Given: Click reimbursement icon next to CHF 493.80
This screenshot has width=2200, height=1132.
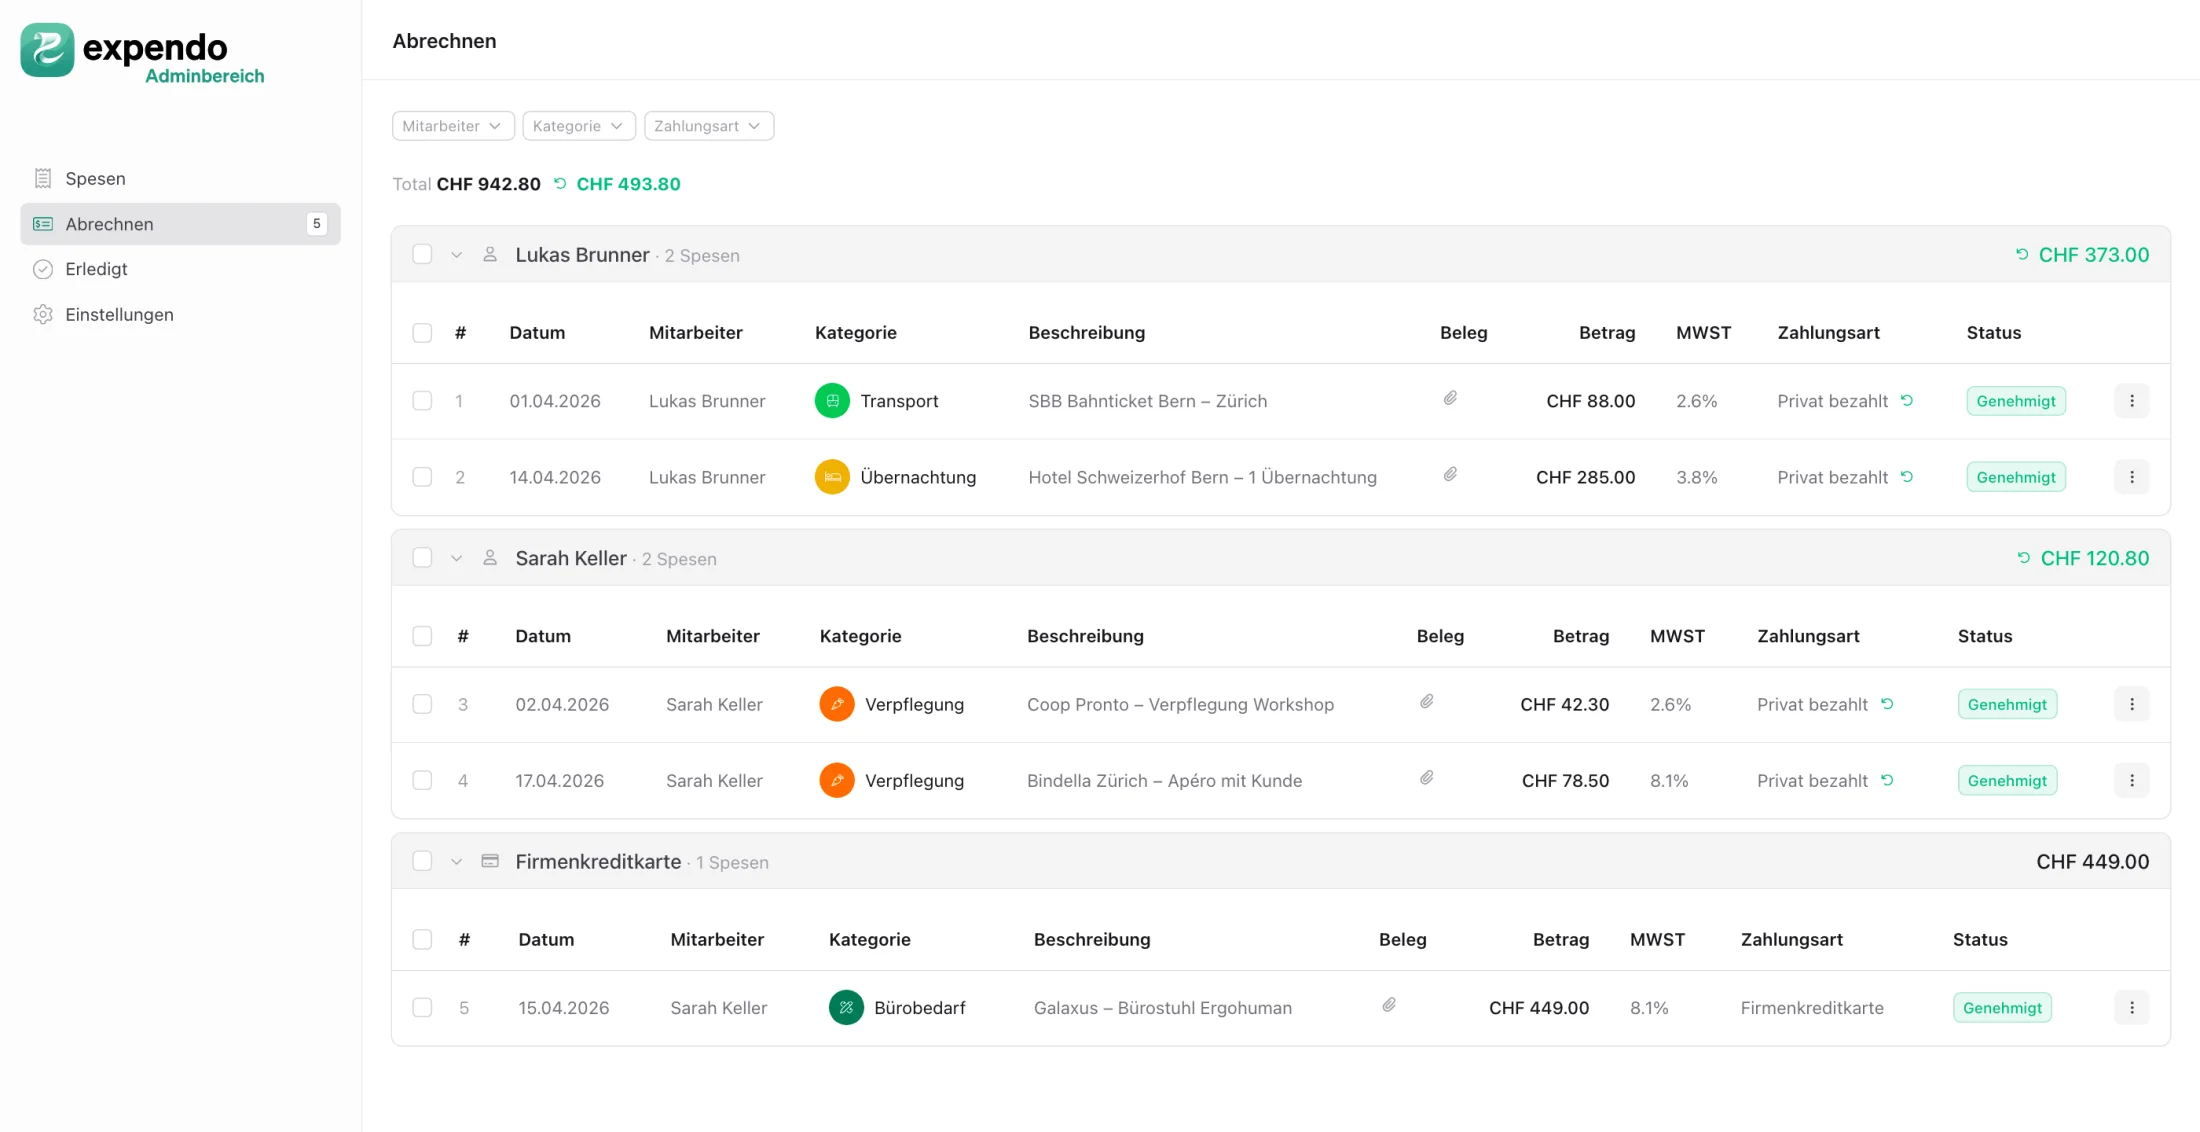Looking at the screenshot, I should 560,184.
